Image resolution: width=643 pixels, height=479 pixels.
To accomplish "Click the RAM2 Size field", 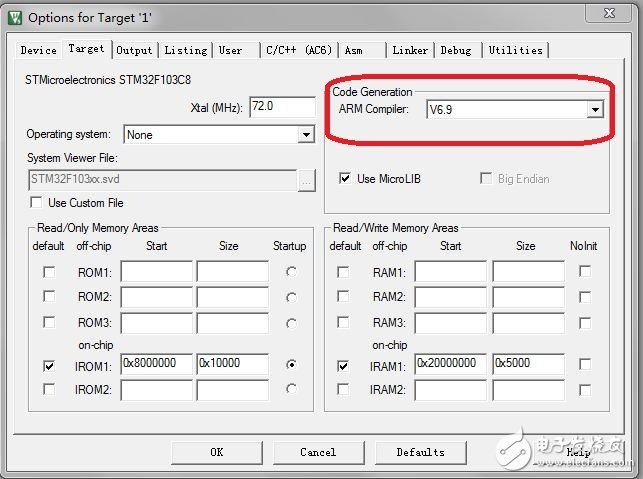I will click(x=528, y=297).
